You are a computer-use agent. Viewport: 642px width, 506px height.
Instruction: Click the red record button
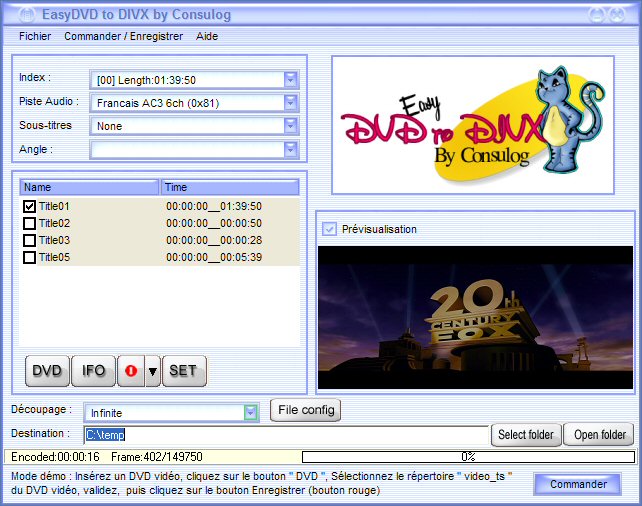coord(131,371)
